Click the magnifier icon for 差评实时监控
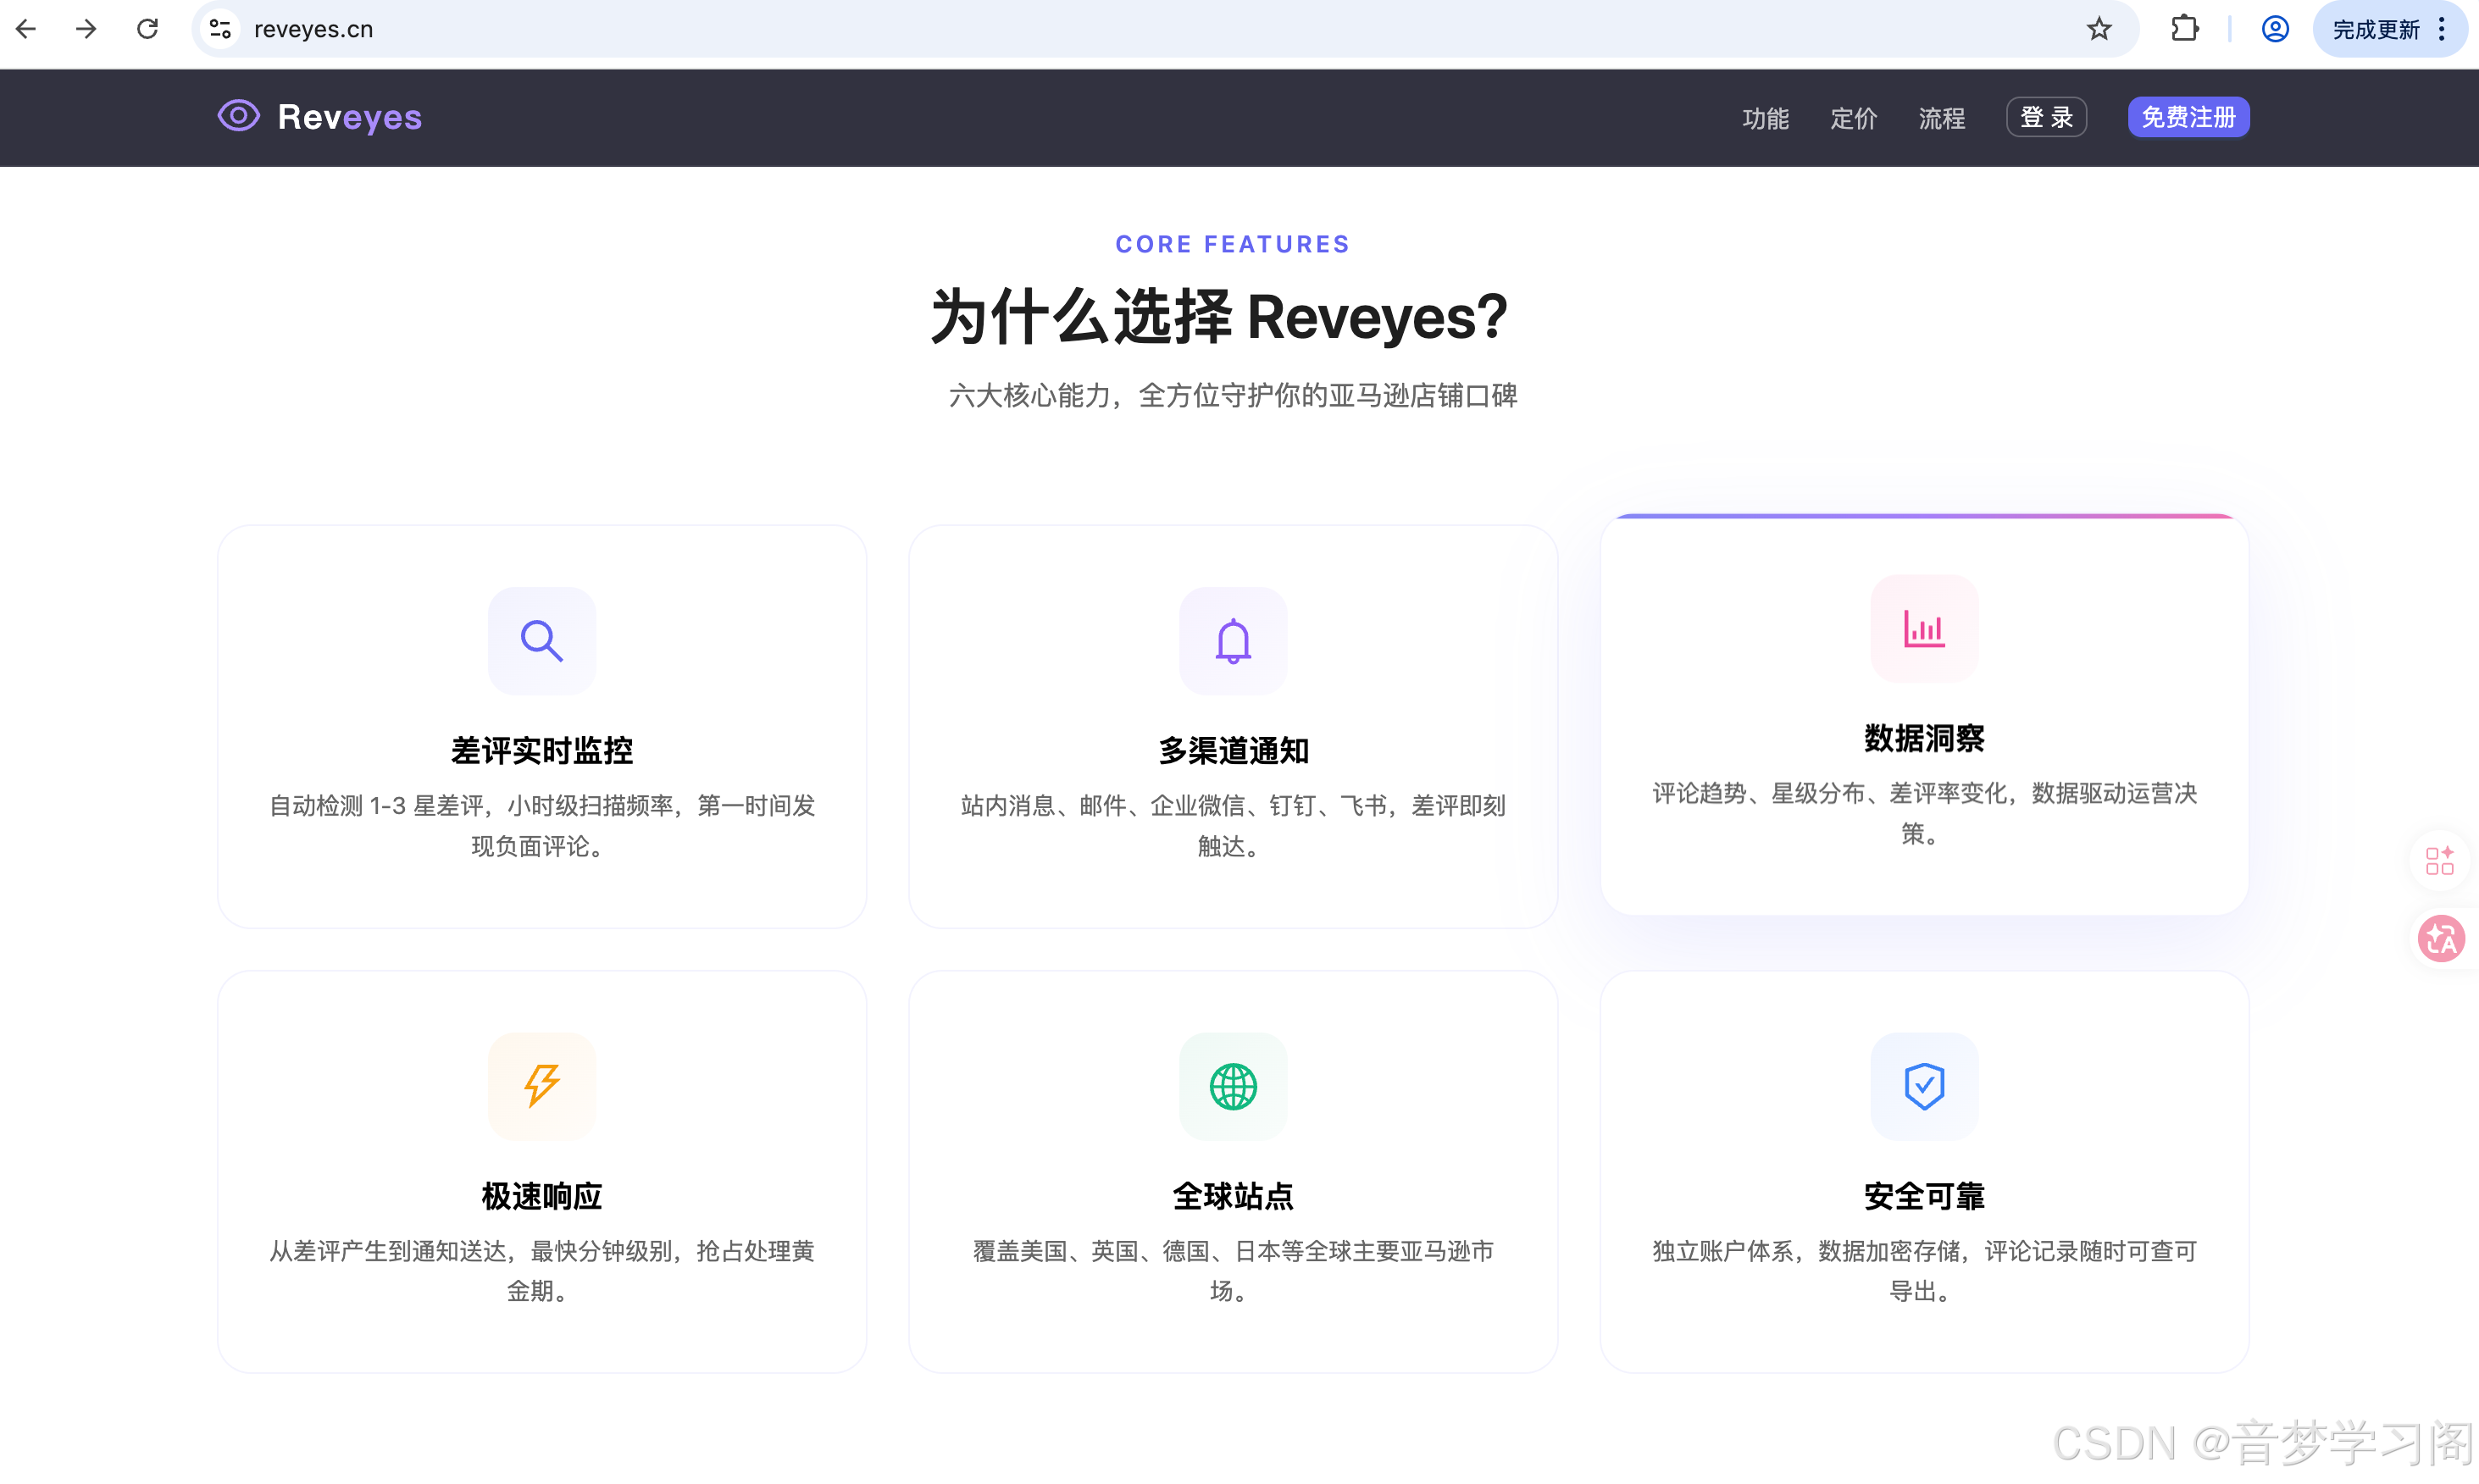 click(x=542, y=640)
